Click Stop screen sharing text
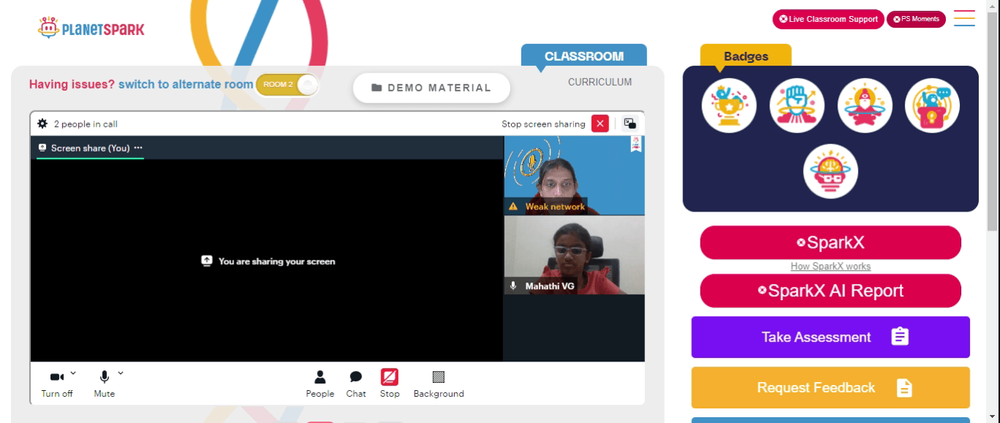1000x423 pixels. [x=543, y=124]
